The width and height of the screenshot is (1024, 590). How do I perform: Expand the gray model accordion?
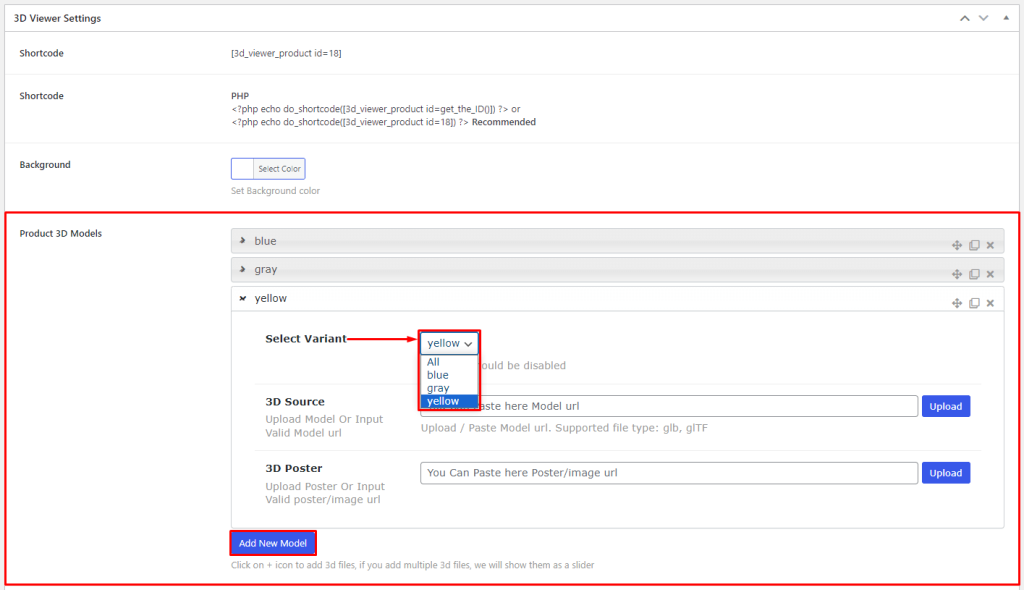[x=243, y=270]
